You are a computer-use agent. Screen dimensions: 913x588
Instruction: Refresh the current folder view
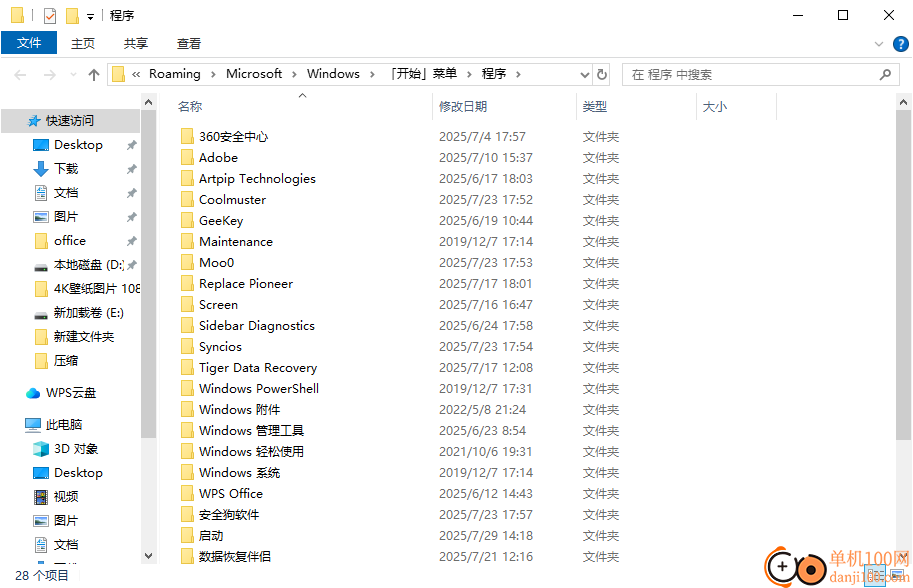coord(602,75)
